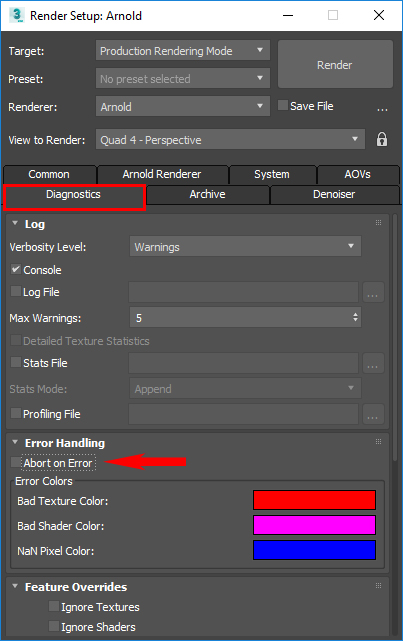This screenshot has height=641, width=403.
Task: Enable the Profiling File checkbox
Action: [x=16, y=413]
